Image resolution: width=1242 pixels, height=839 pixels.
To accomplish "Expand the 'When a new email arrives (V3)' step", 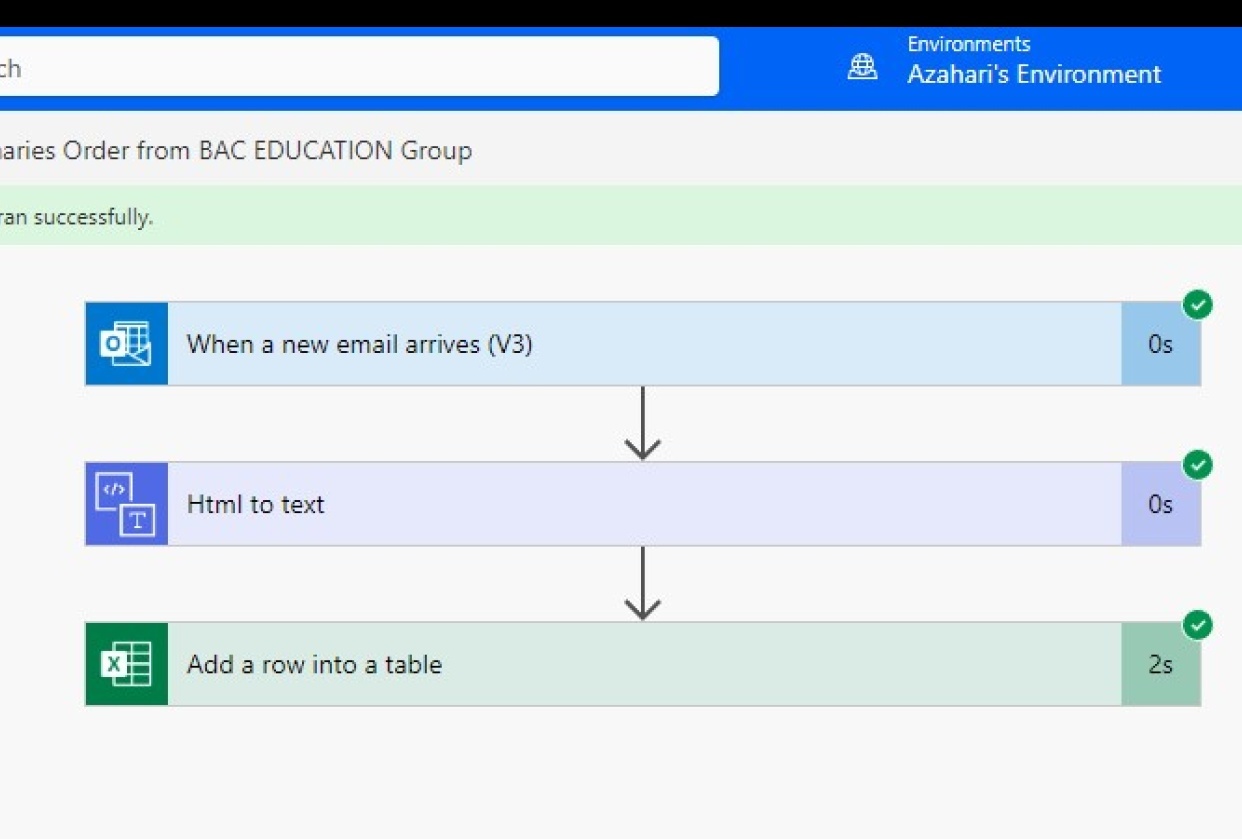I will (x=644, y=344).
